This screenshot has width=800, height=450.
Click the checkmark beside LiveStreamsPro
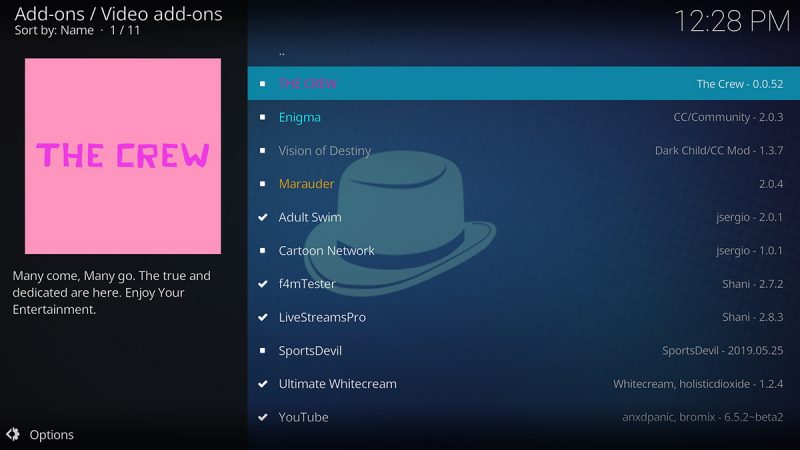(x=262, y=317)
